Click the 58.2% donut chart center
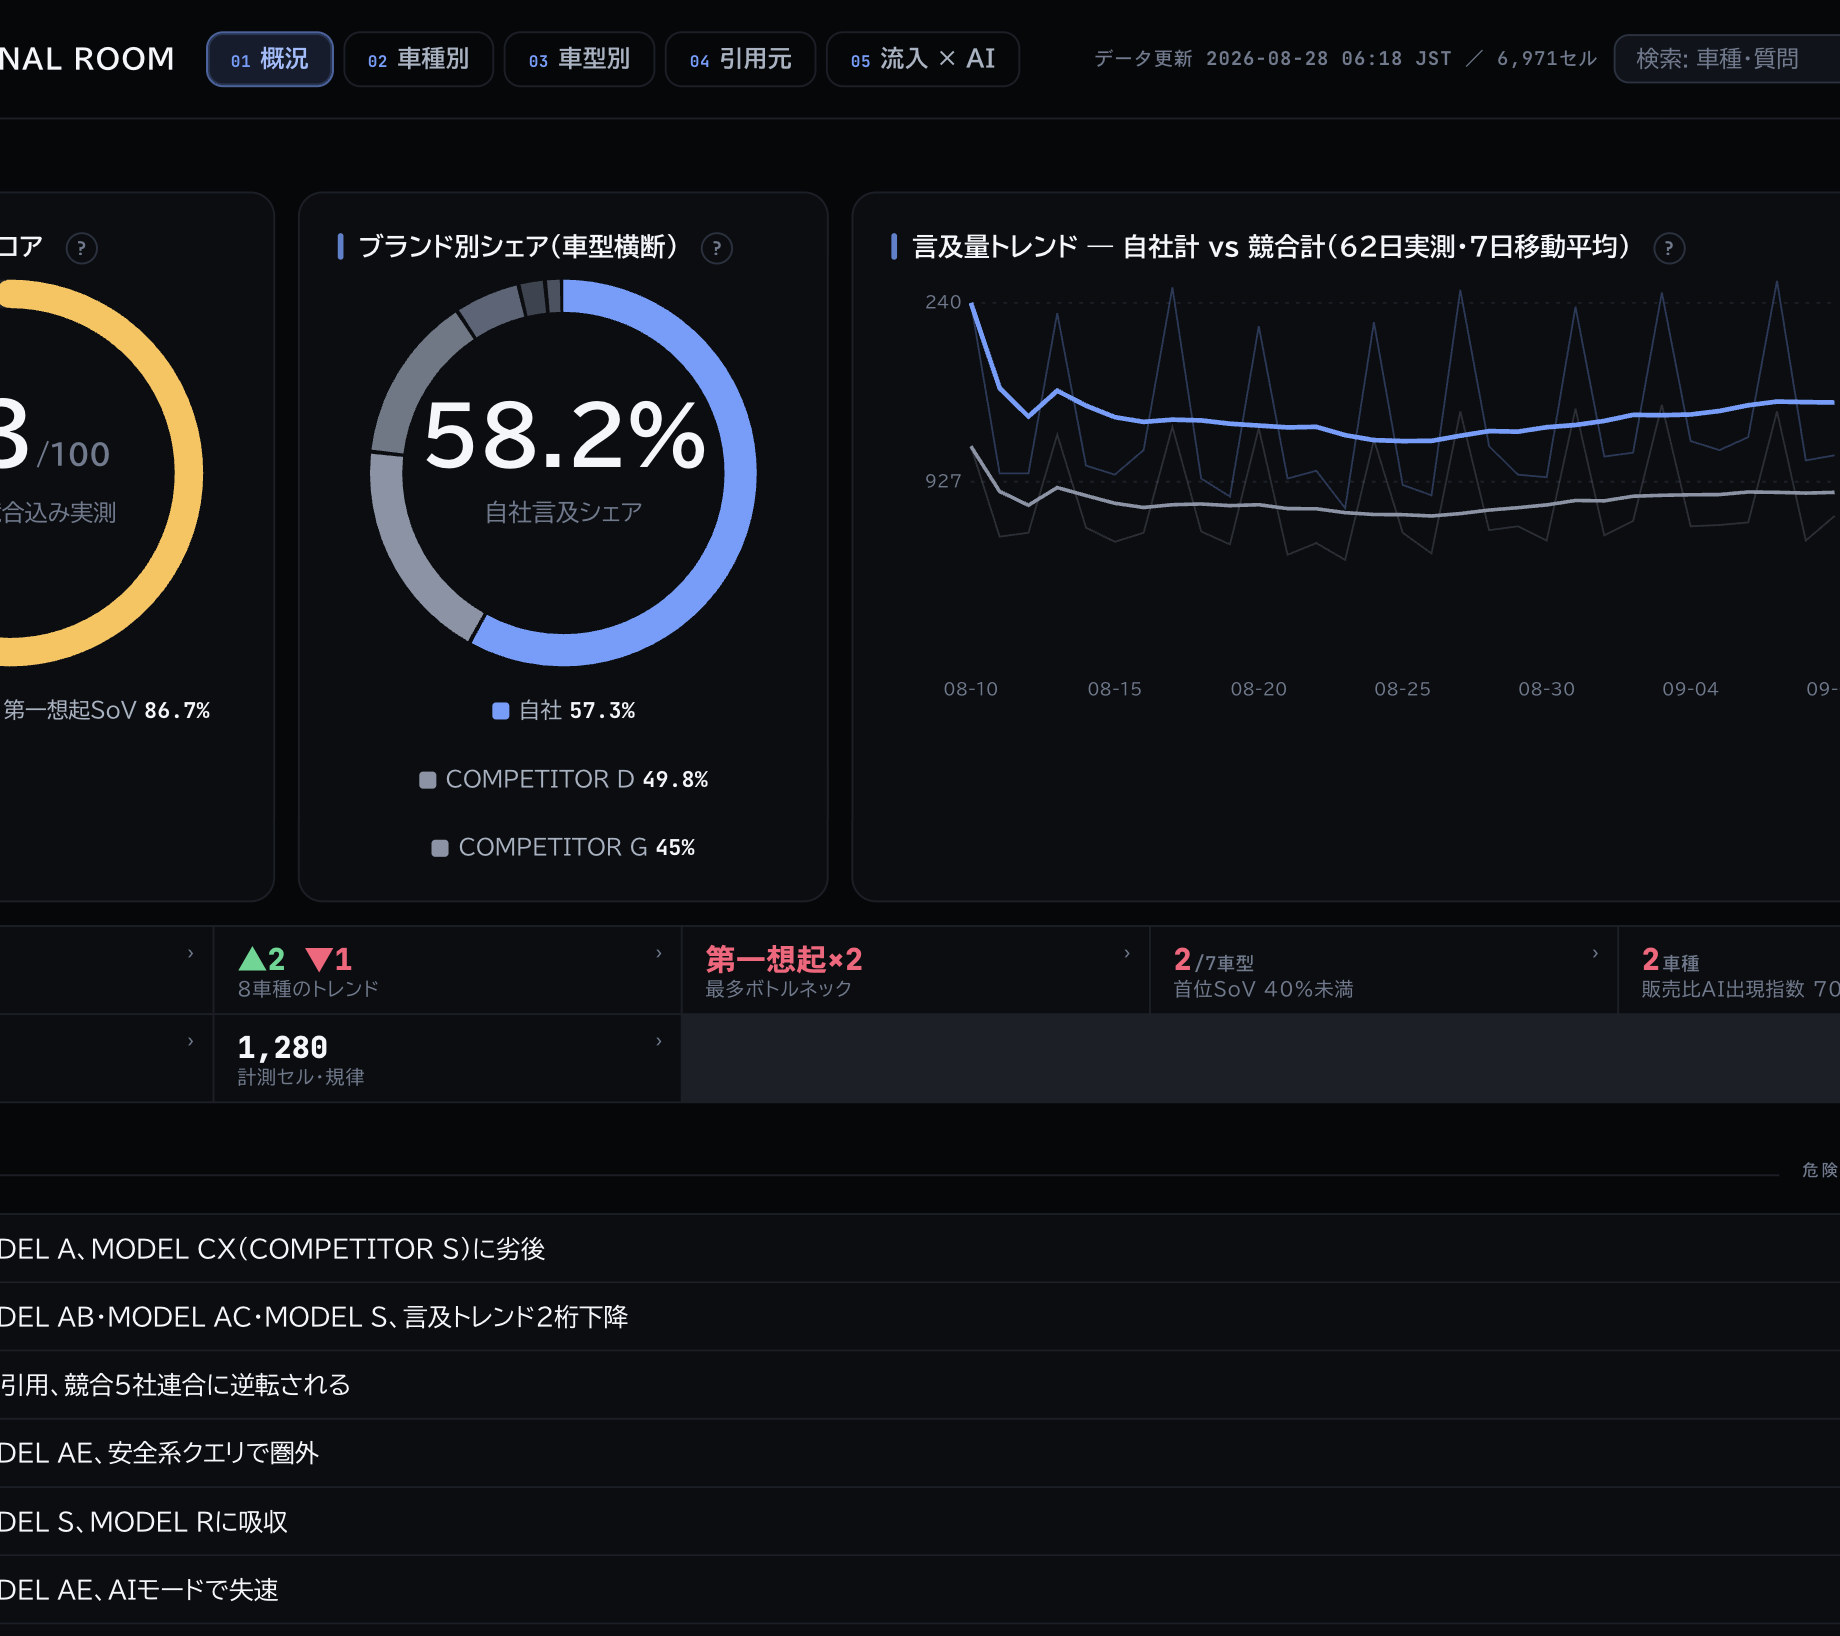 [x=563, y=472]
